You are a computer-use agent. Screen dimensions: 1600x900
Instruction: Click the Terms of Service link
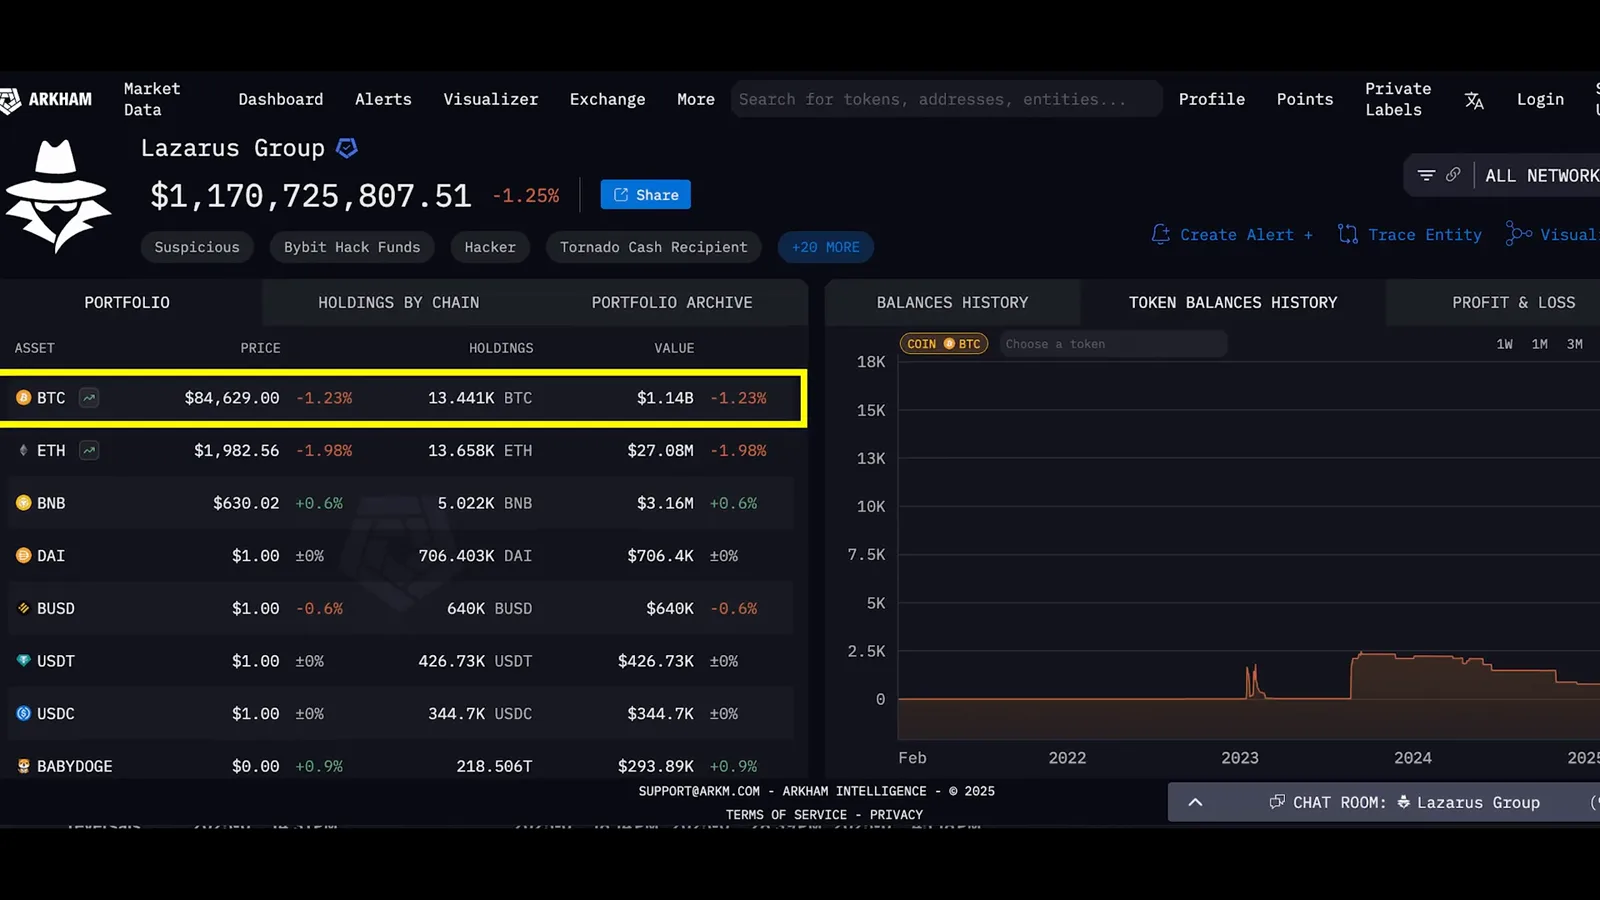pos(786,815)
